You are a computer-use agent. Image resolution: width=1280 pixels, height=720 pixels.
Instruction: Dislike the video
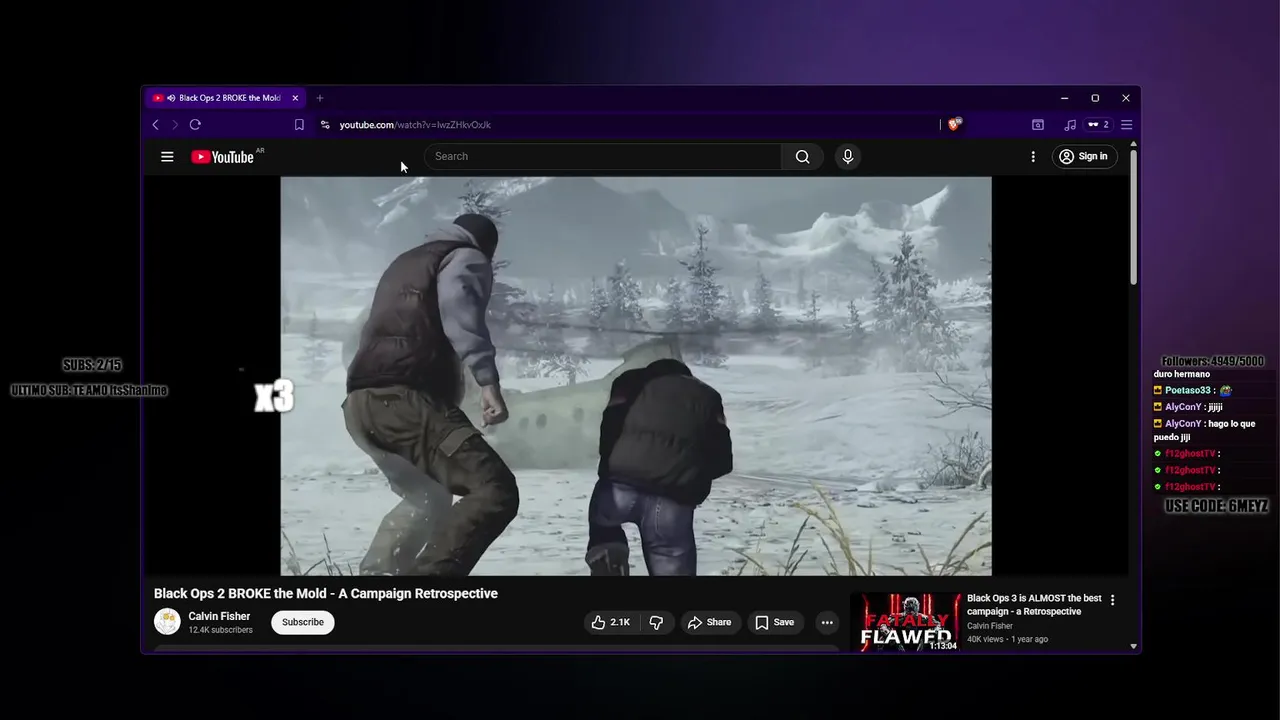(656, 622)
